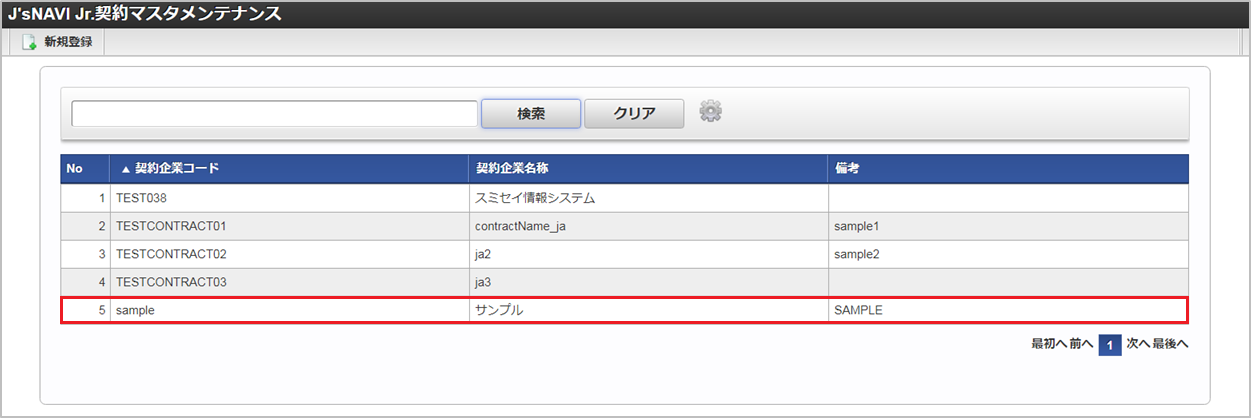Click the uppercase SAMPLE remarks cell

(1008, 310)
